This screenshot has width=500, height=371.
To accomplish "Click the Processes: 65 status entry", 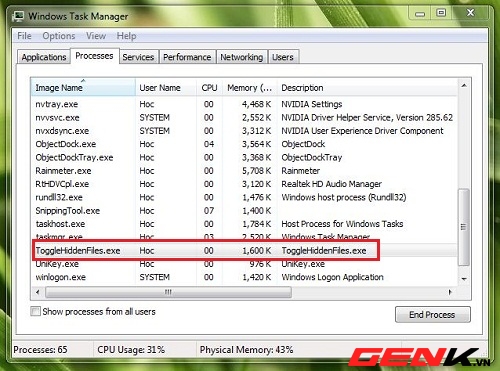I will 40,350.
